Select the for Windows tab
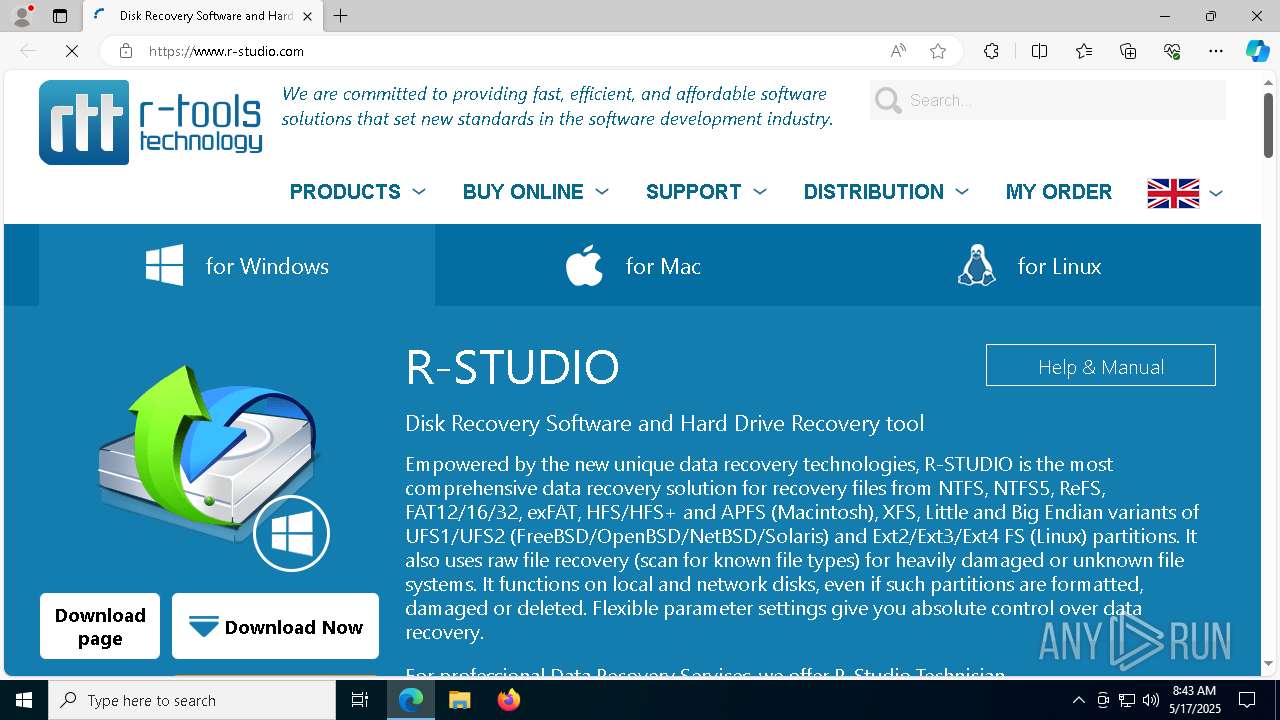This screenshot has width=1280, height=720. click(237, 266)
